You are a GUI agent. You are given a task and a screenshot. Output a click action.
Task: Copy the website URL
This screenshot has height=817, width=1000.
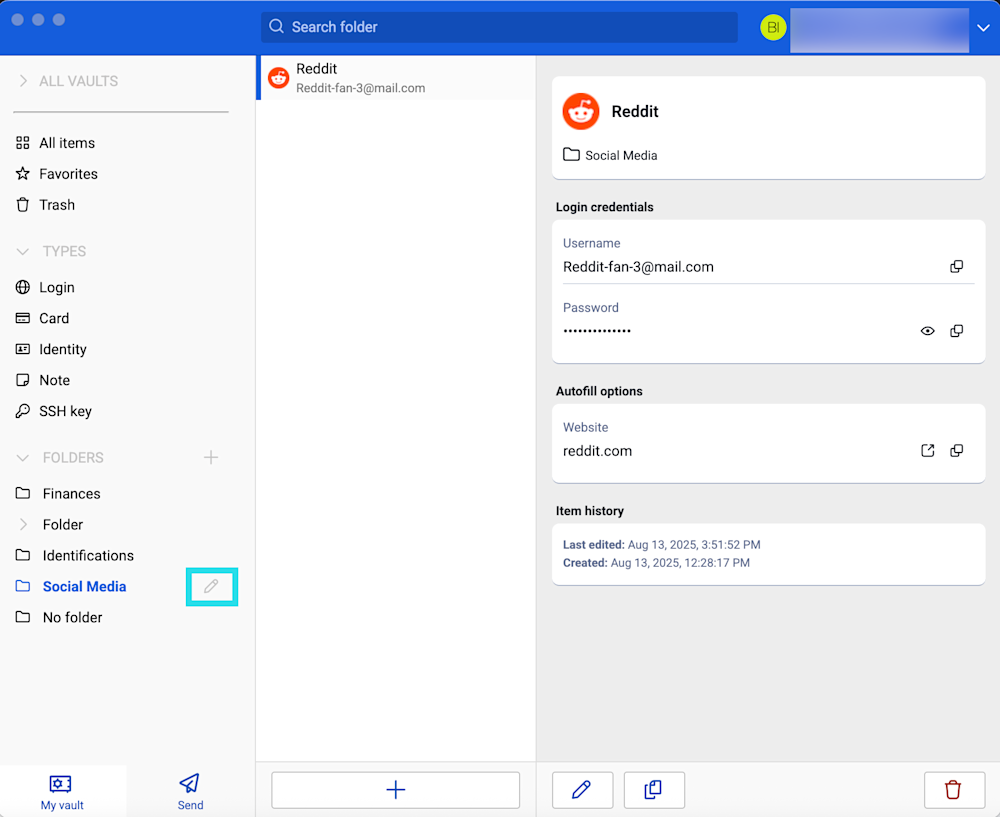pyautogui.click(x=956, y=451)
